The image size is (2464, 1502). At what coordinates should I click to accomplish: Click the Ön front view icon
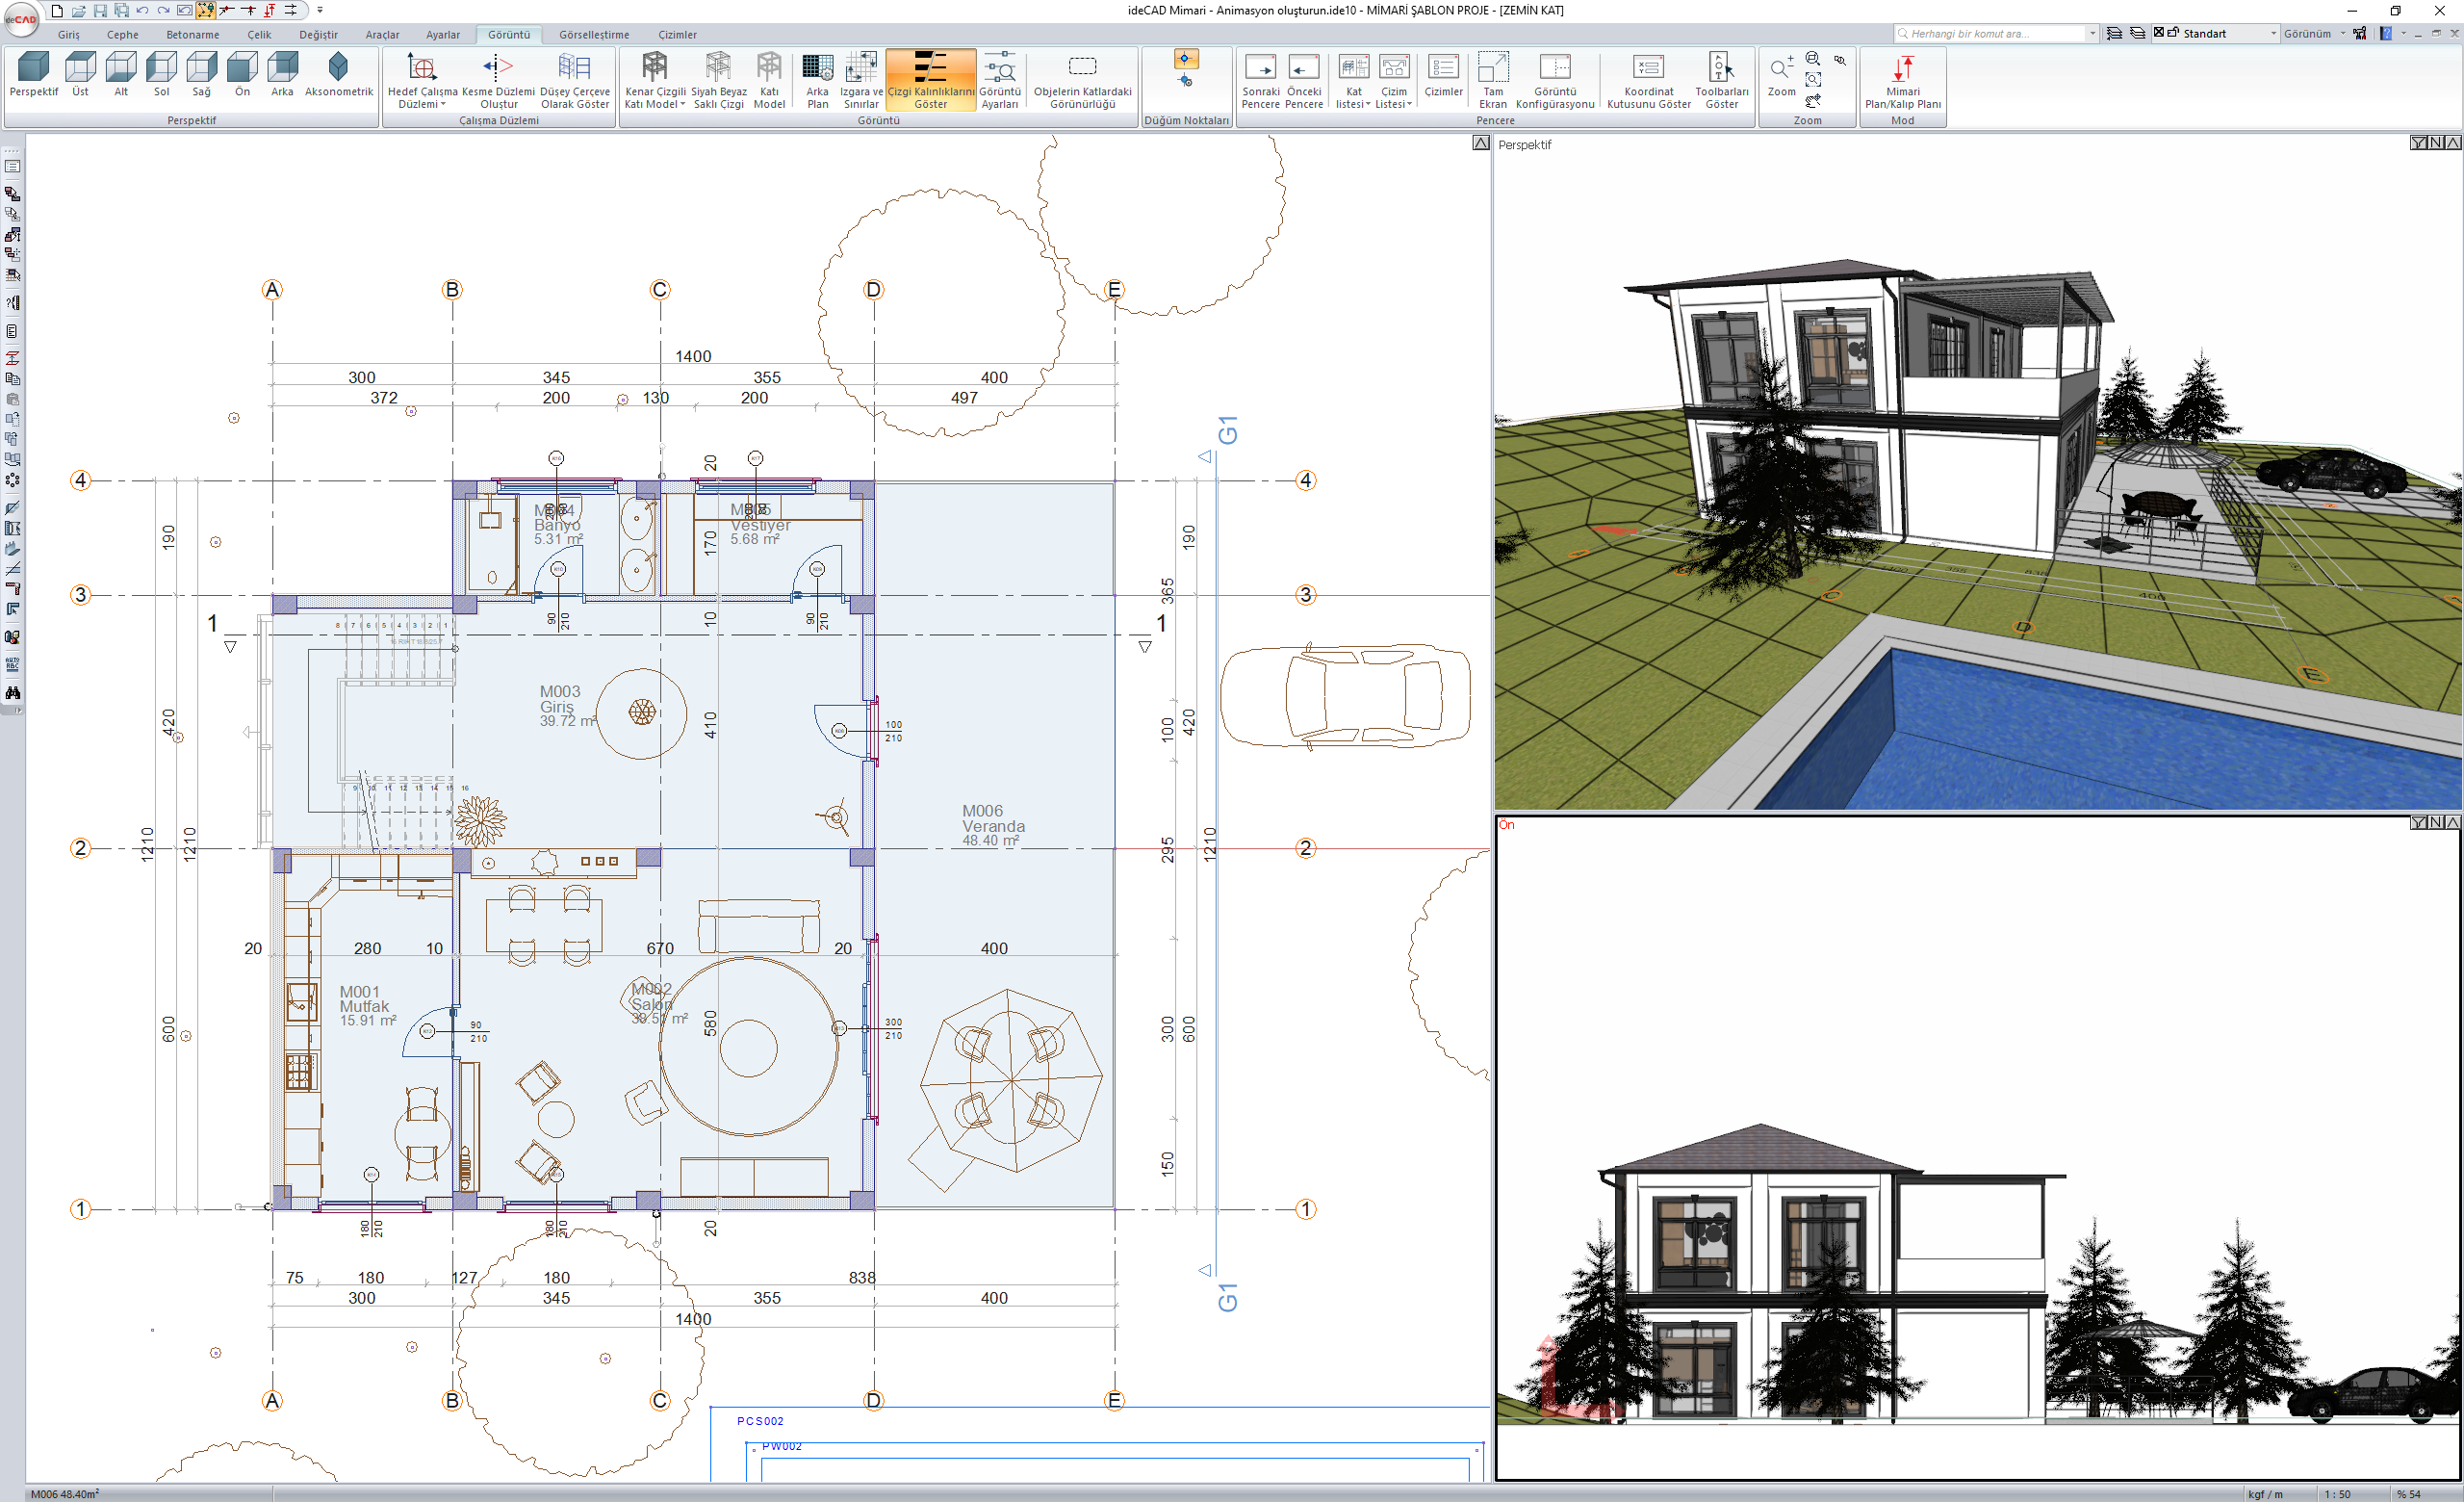pos(242,68)
